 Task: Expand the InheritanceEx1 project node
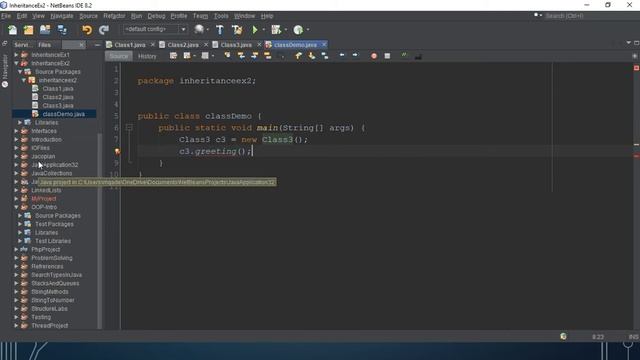[x=16, y=55]
